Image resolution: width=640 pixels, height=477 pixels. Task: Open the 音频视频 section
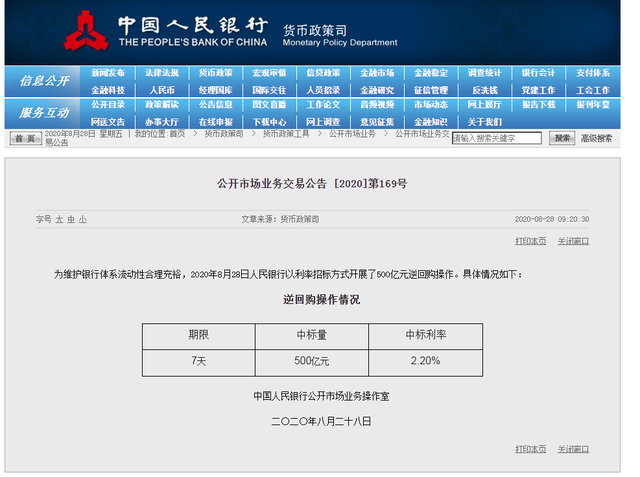pos(377,105)
